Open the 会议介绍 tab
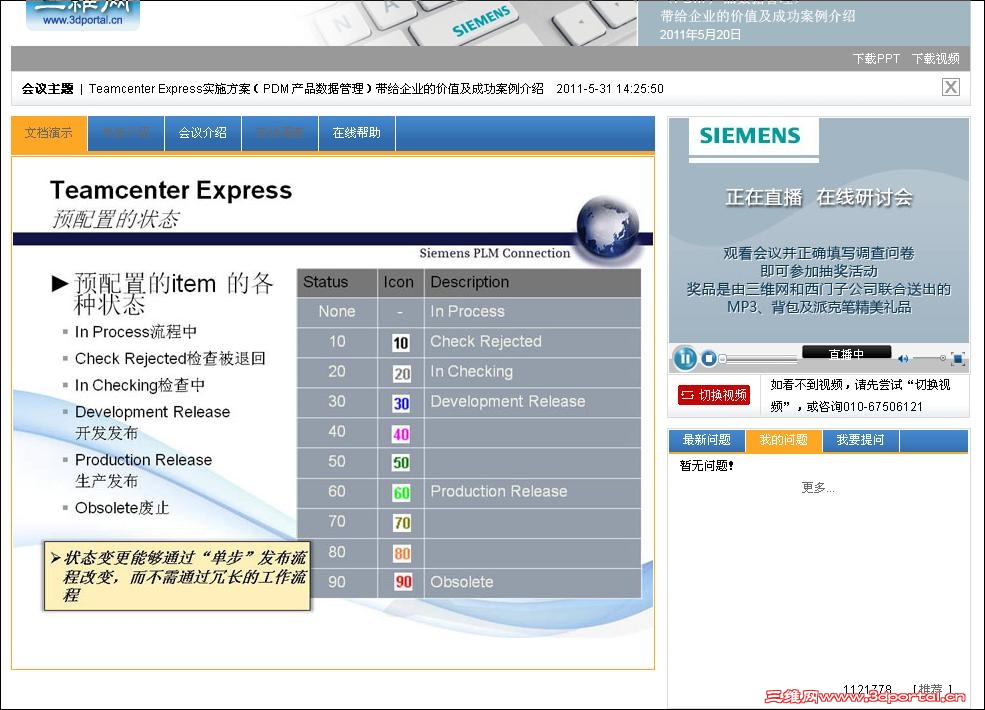The width and height of the screenshot is (985, 710). tap(202, 133)
